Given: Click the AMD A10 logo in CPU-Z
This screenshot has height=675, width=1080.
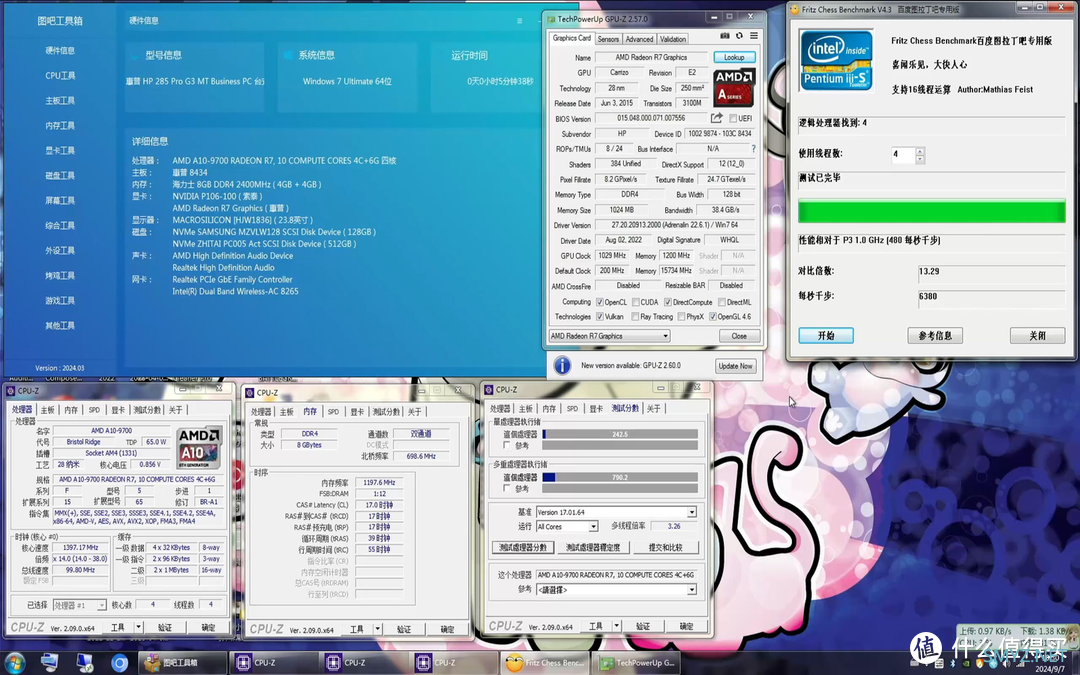Looking at the screenshot, I should tap(199, 448).
